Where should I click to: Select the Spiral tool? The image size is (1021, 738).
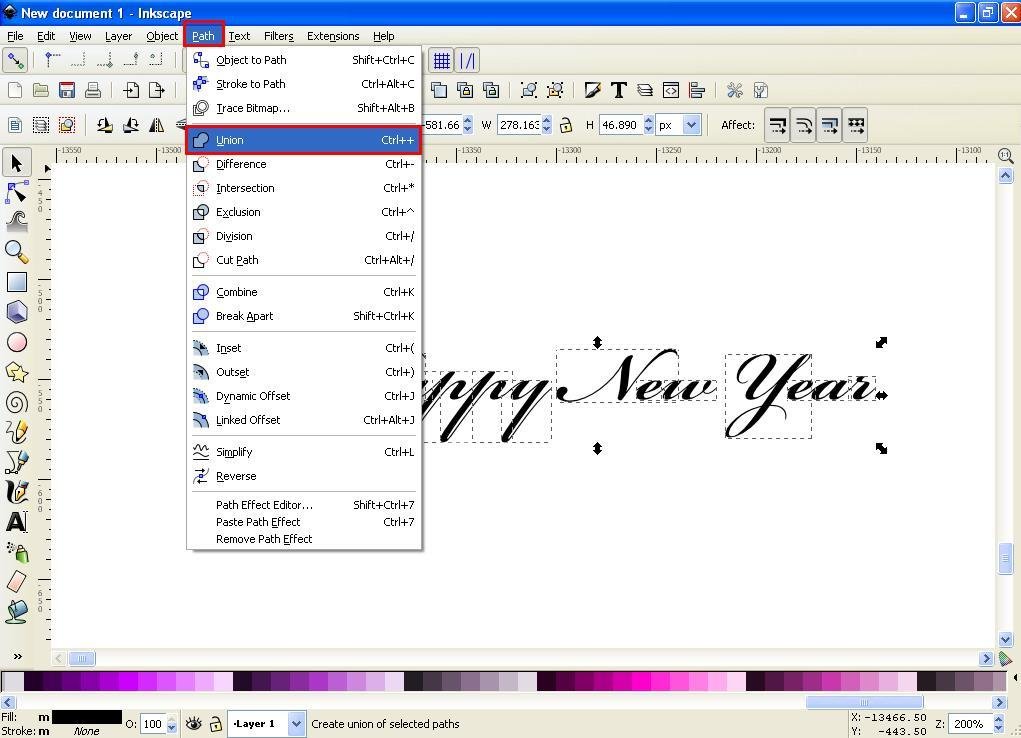click(x=16, y=403)
